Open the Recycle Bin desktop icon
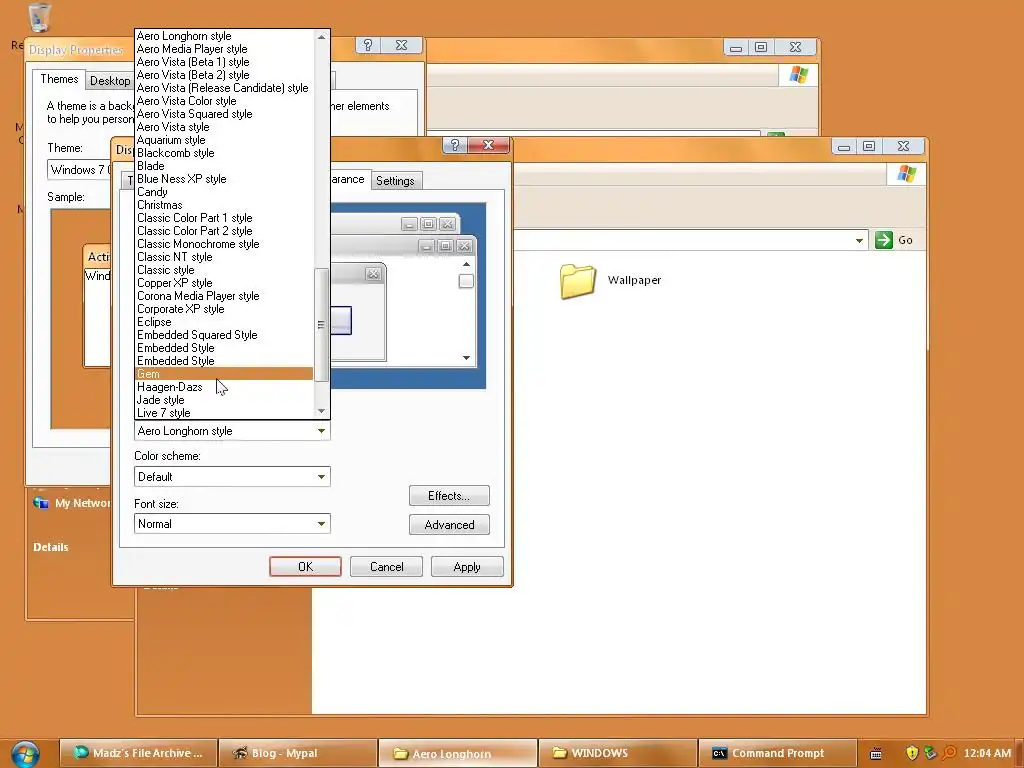The height and width of the screenshot is (768, 1024). 39,18
